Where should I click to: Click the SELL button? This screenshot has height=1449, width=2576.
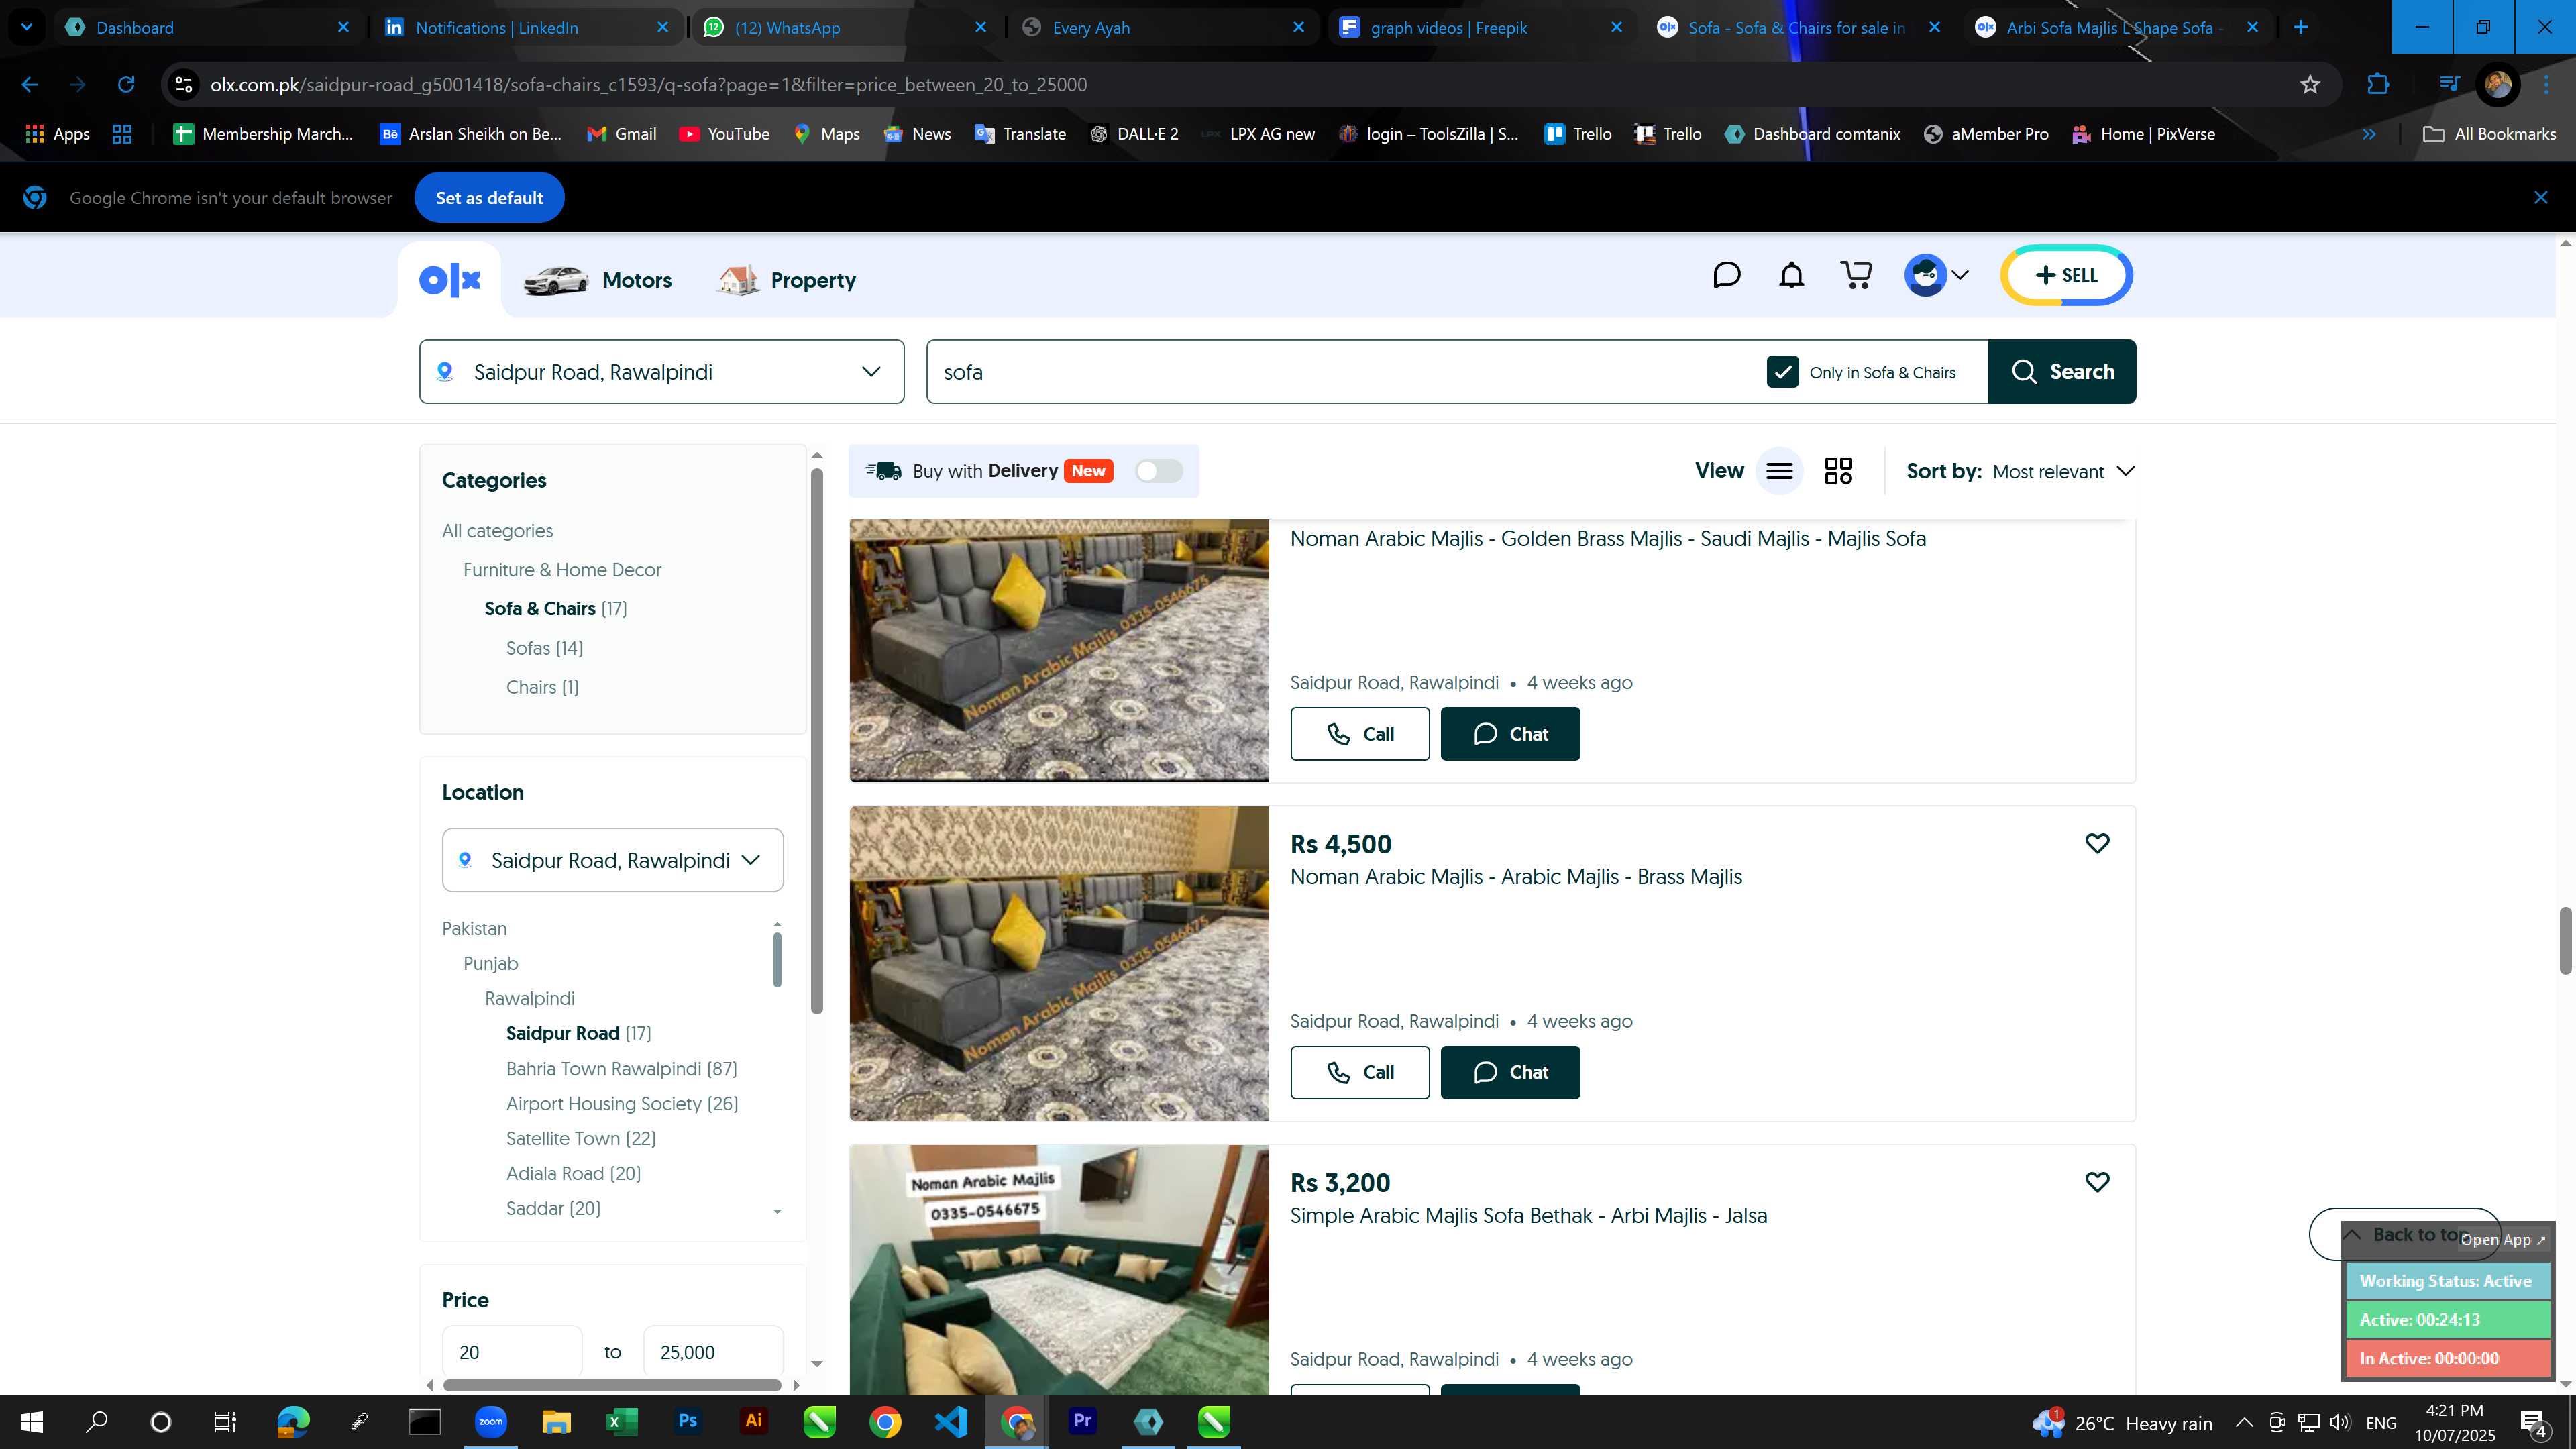tap(2067, 275)
